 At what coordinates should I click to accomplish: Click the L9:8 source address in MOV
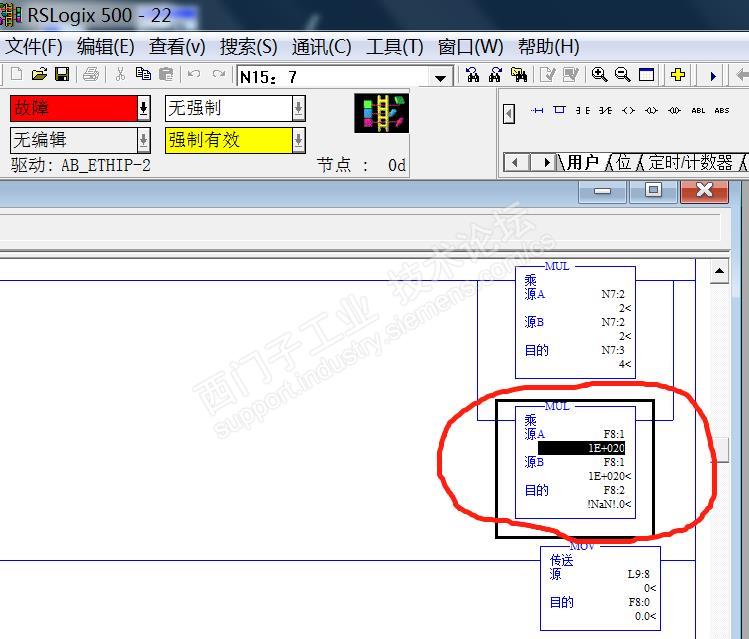pos(639,574)
